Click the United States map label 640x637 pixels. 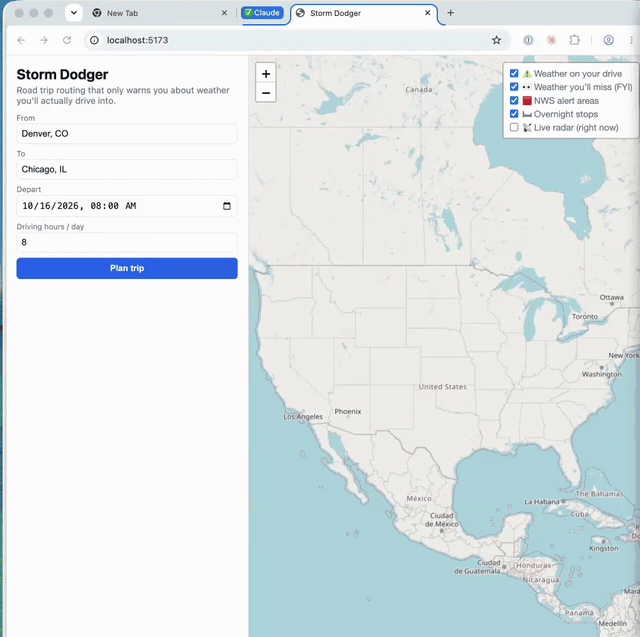click(442, 386)
